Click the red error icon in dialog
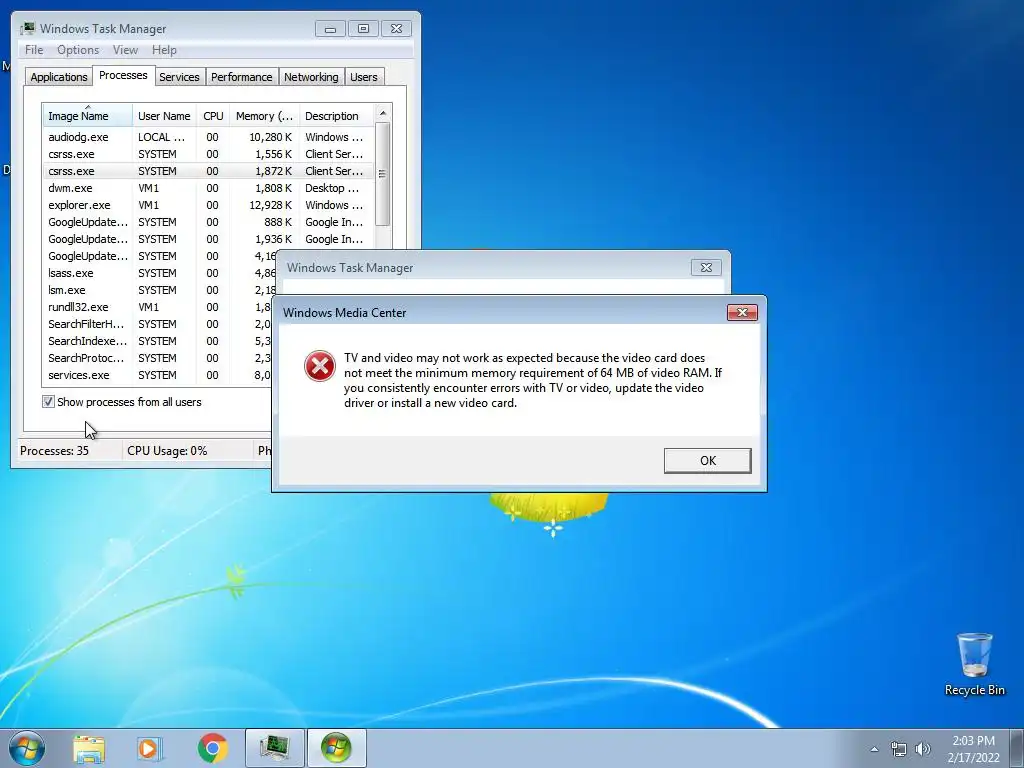 [x=320, y=366]
